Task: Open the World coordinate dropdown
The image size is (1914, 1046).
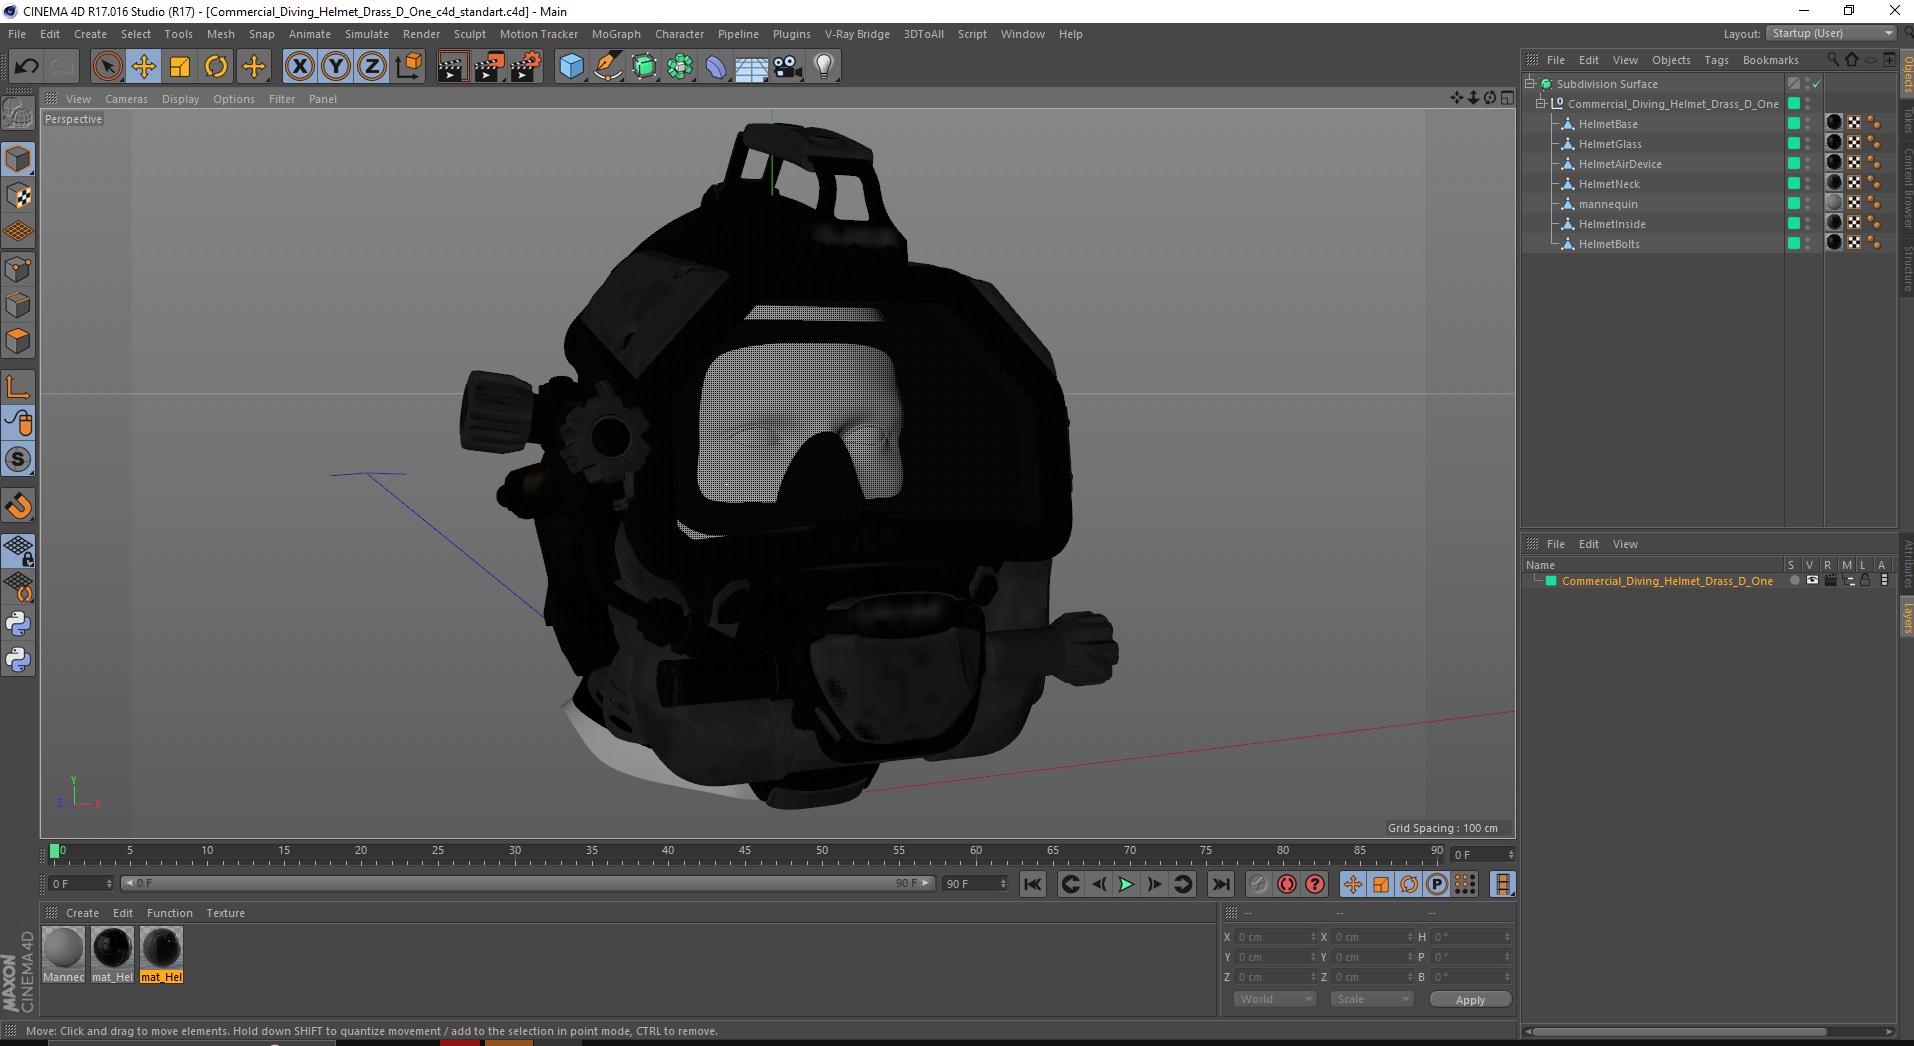Action: 1275,999
